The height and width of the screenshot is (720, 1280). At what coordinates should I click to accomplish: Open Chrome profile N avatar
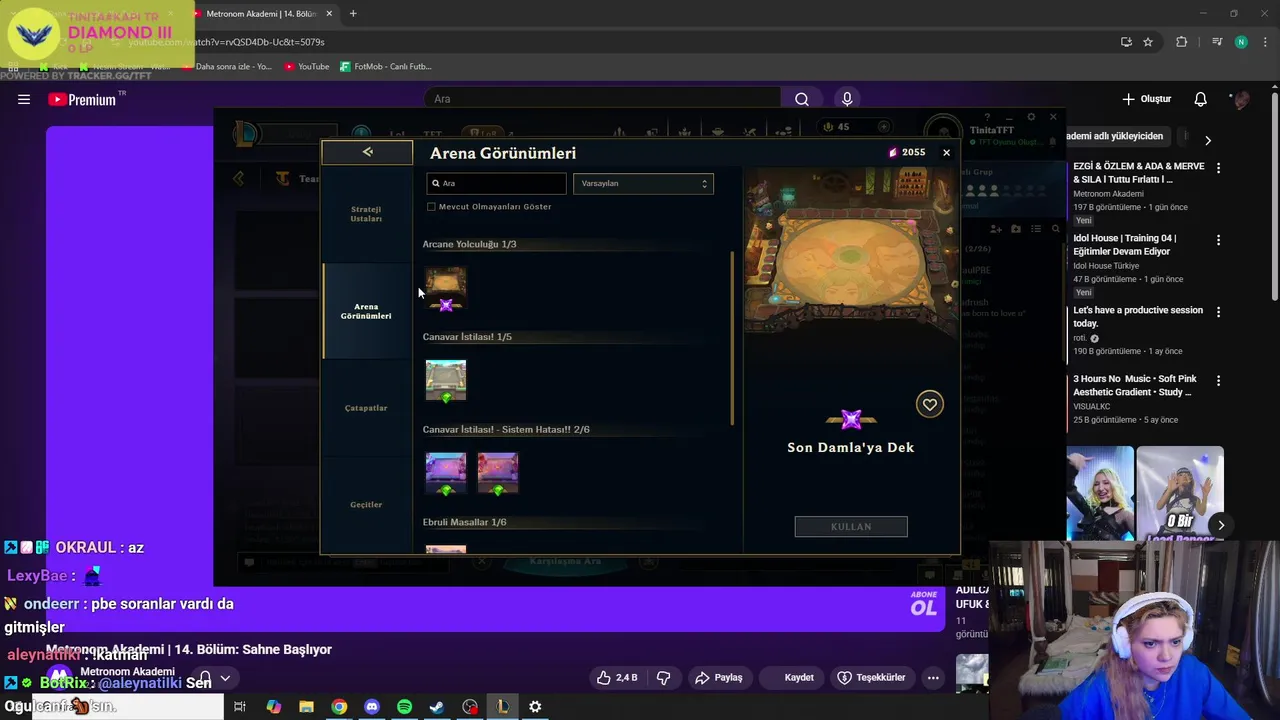tap(1241, 42)
